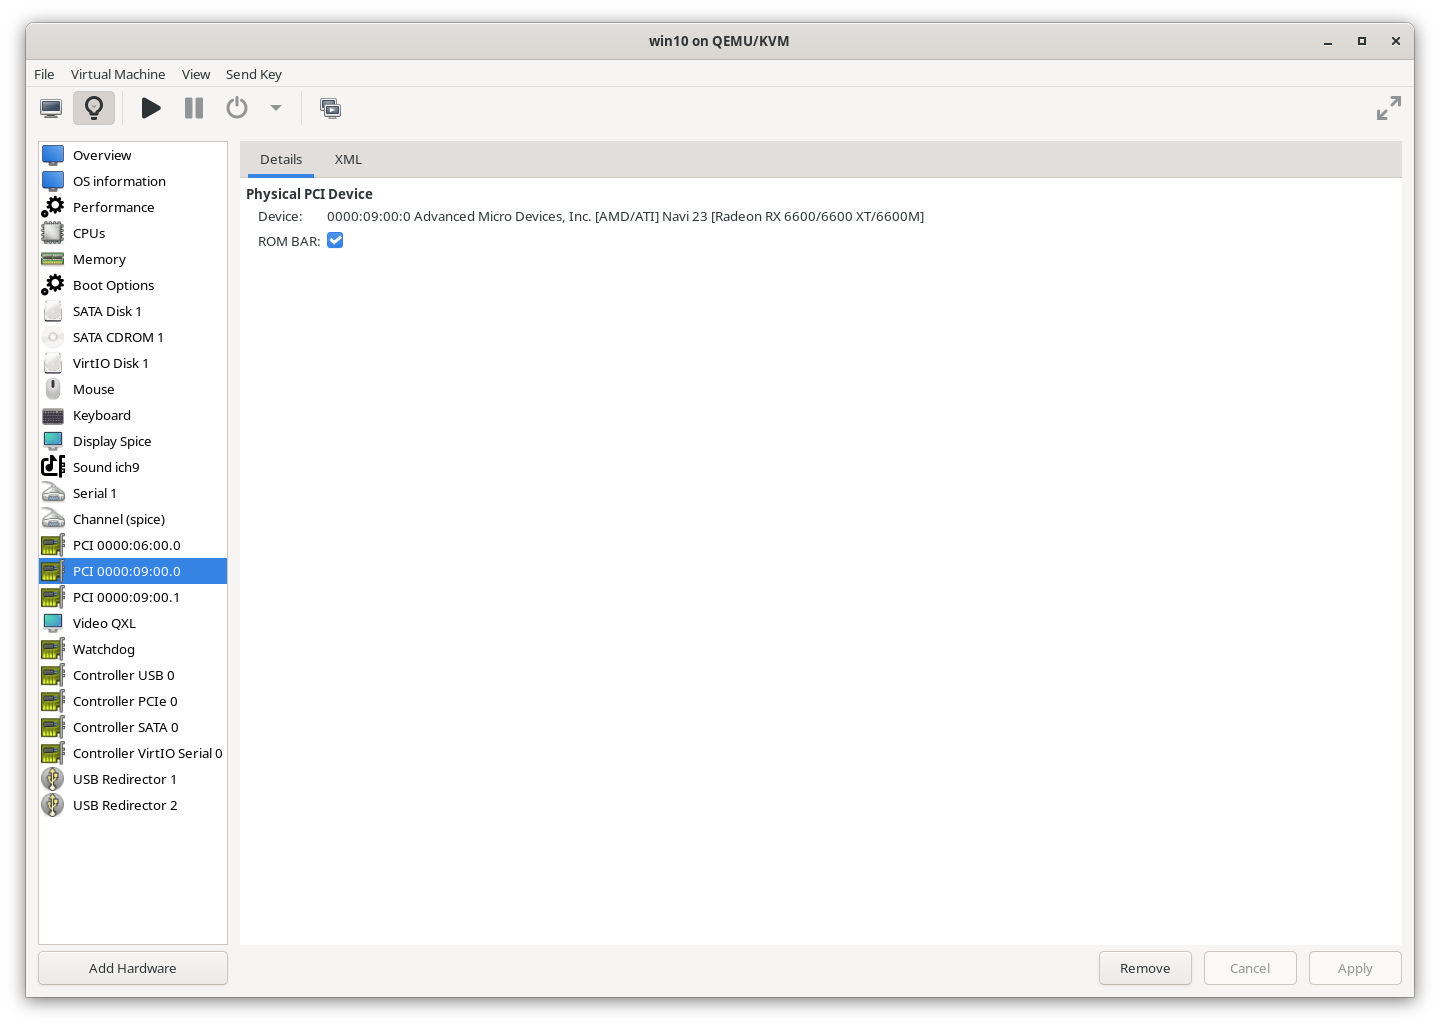The image size is (1440, 1026).
Task: Click the Apply button
Action: pos(1355,968)
